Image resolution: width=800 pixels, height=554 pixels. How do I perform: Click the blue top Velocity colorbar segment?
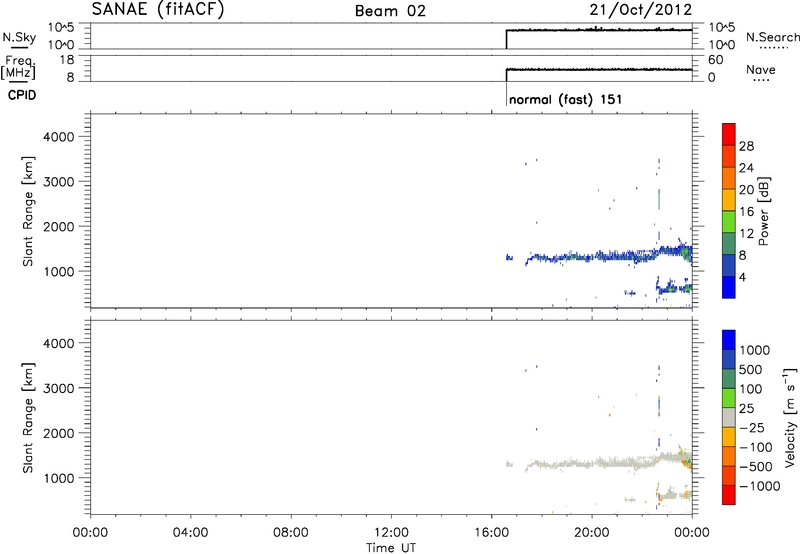729,340
